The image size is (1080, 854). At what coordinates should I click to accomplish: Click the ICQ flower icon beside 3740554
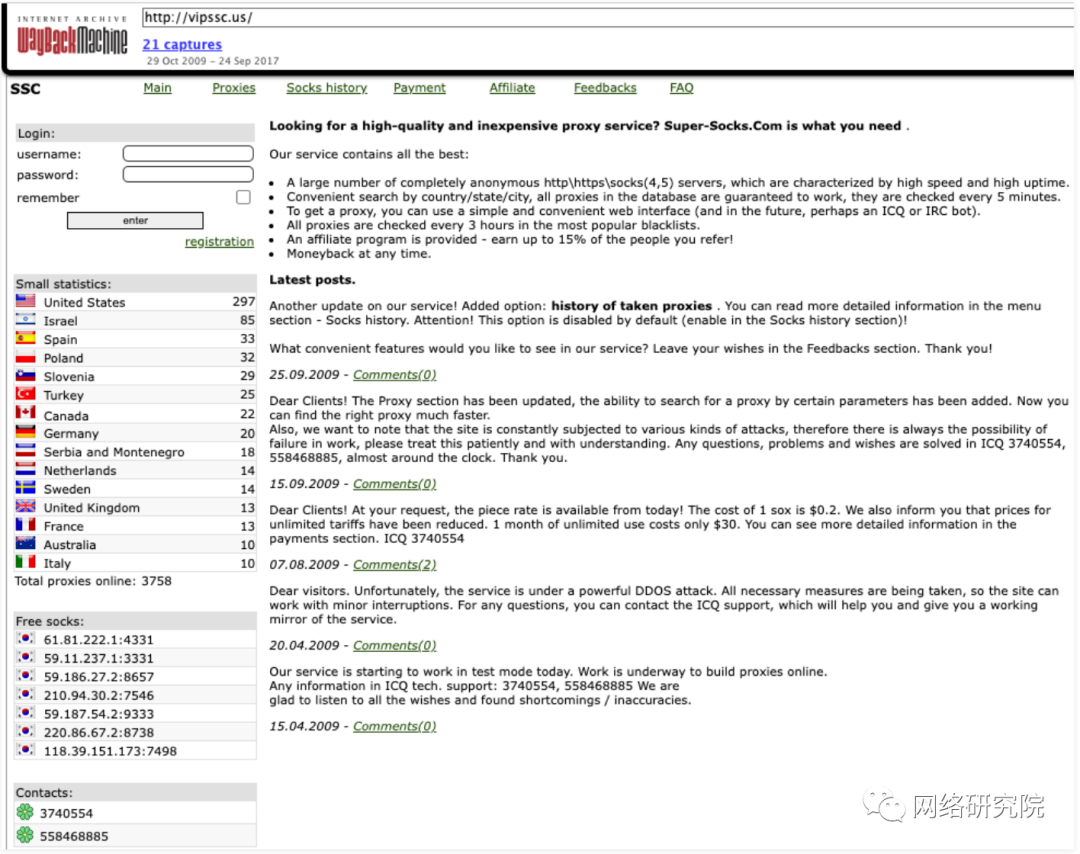pos(26,813)
